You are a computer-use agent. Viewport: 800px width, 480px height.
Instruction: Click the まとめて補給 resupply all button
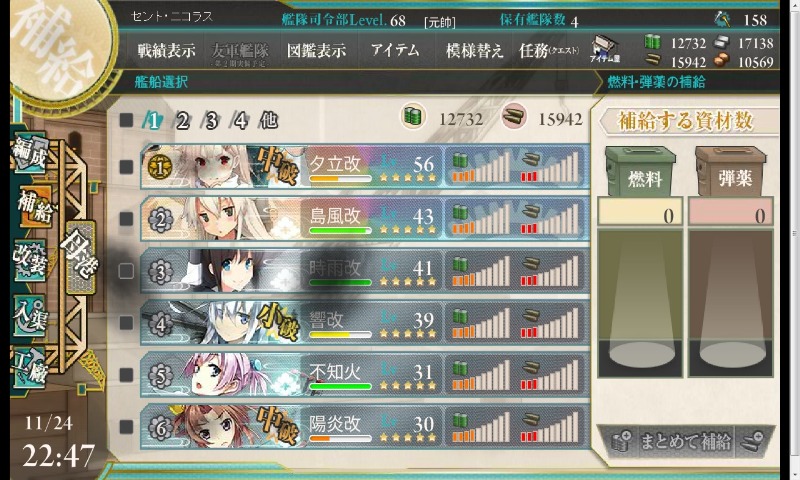[686, 441]
